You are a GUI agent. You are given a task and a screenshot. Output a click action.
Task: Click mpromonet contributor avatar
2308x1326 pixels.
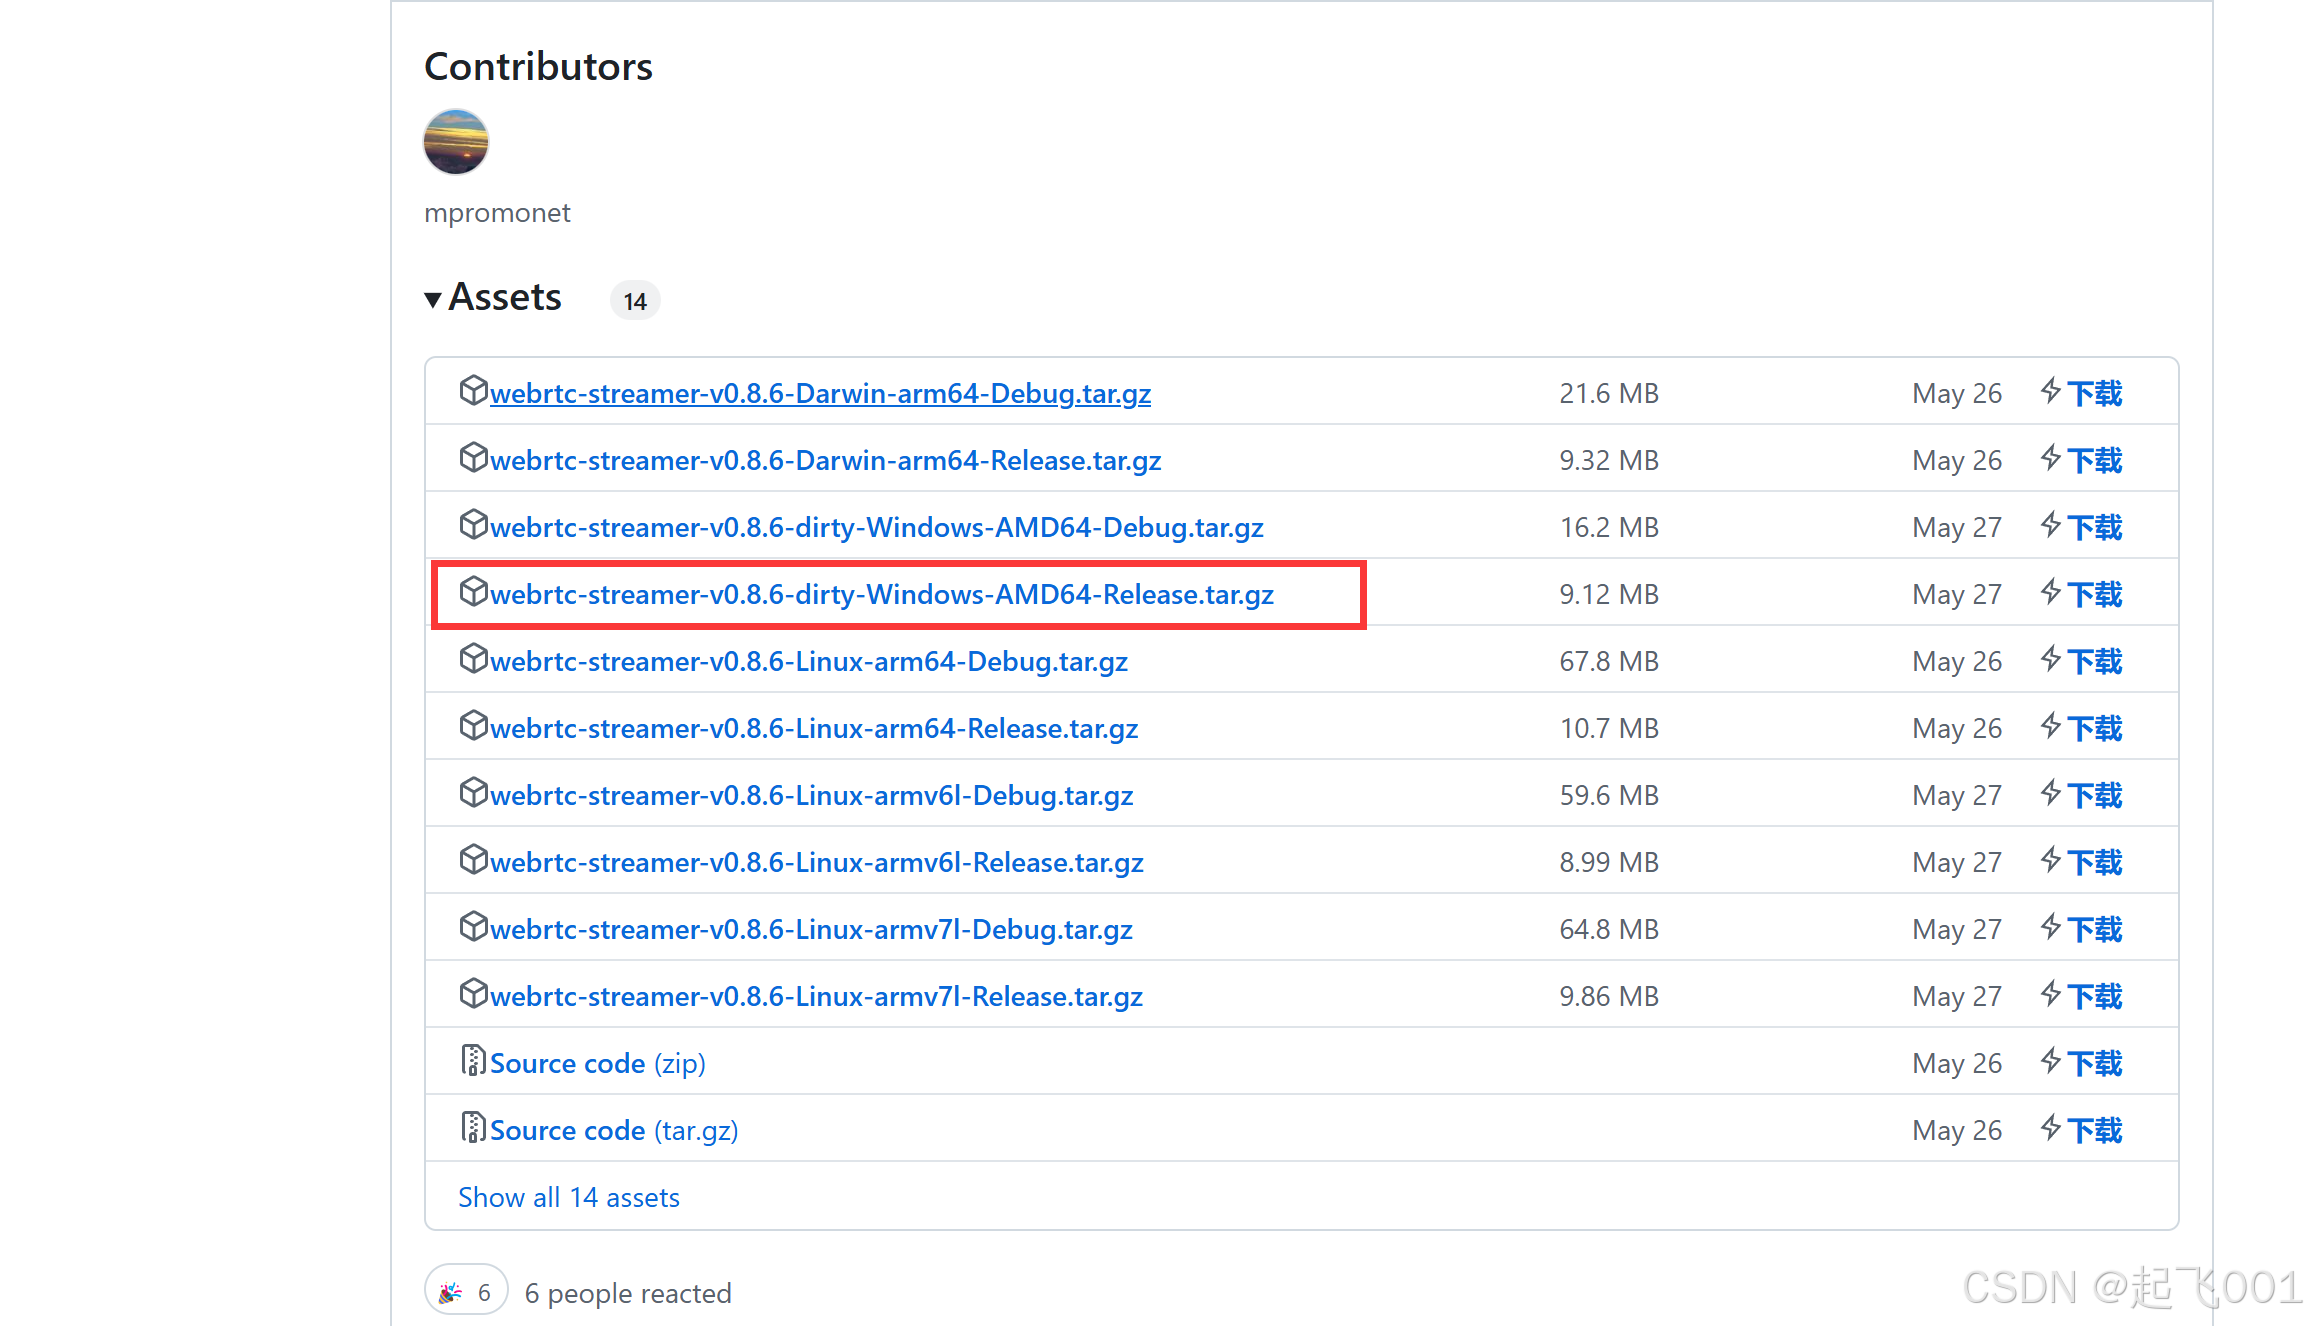[x=456, y=142]
